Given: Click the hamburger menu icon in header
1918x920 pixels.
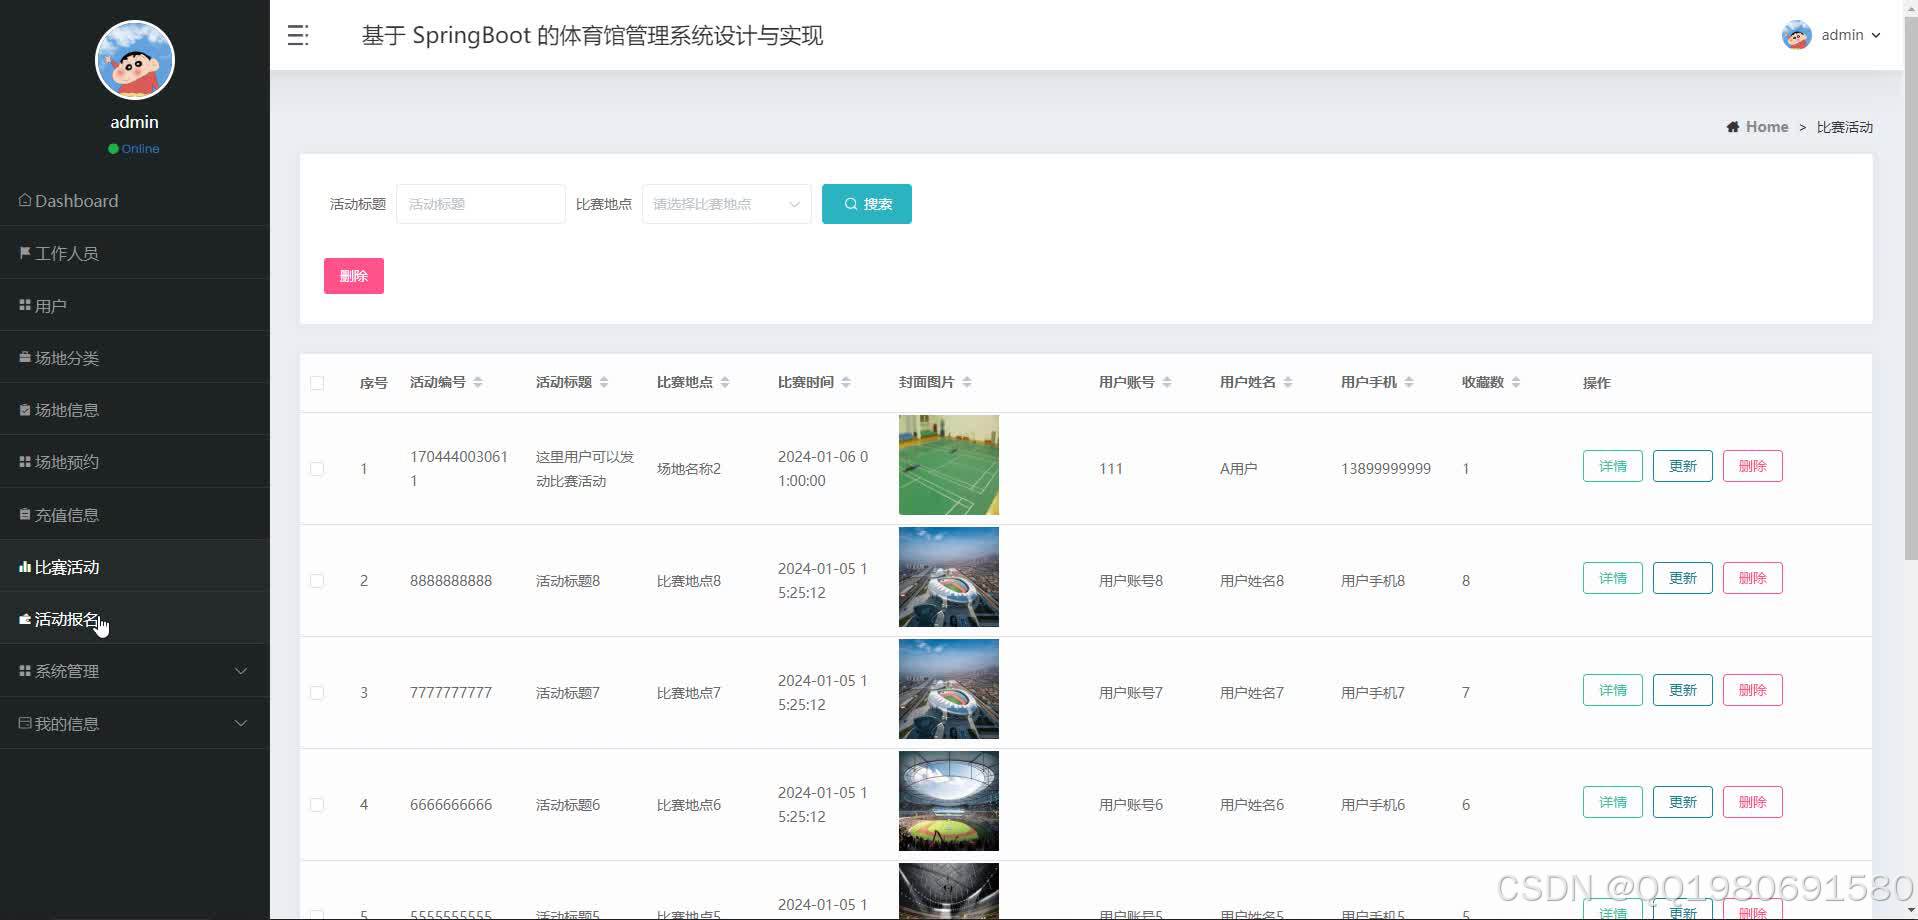Looking at the screenshot, I should tap(297, 35).
